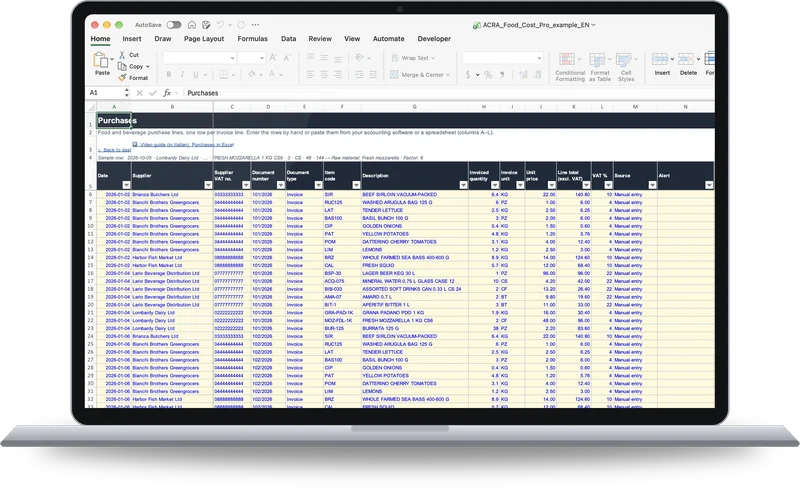Click the formula bar containing Purchases
Viewport: 800px width, 489px height.
449,93
